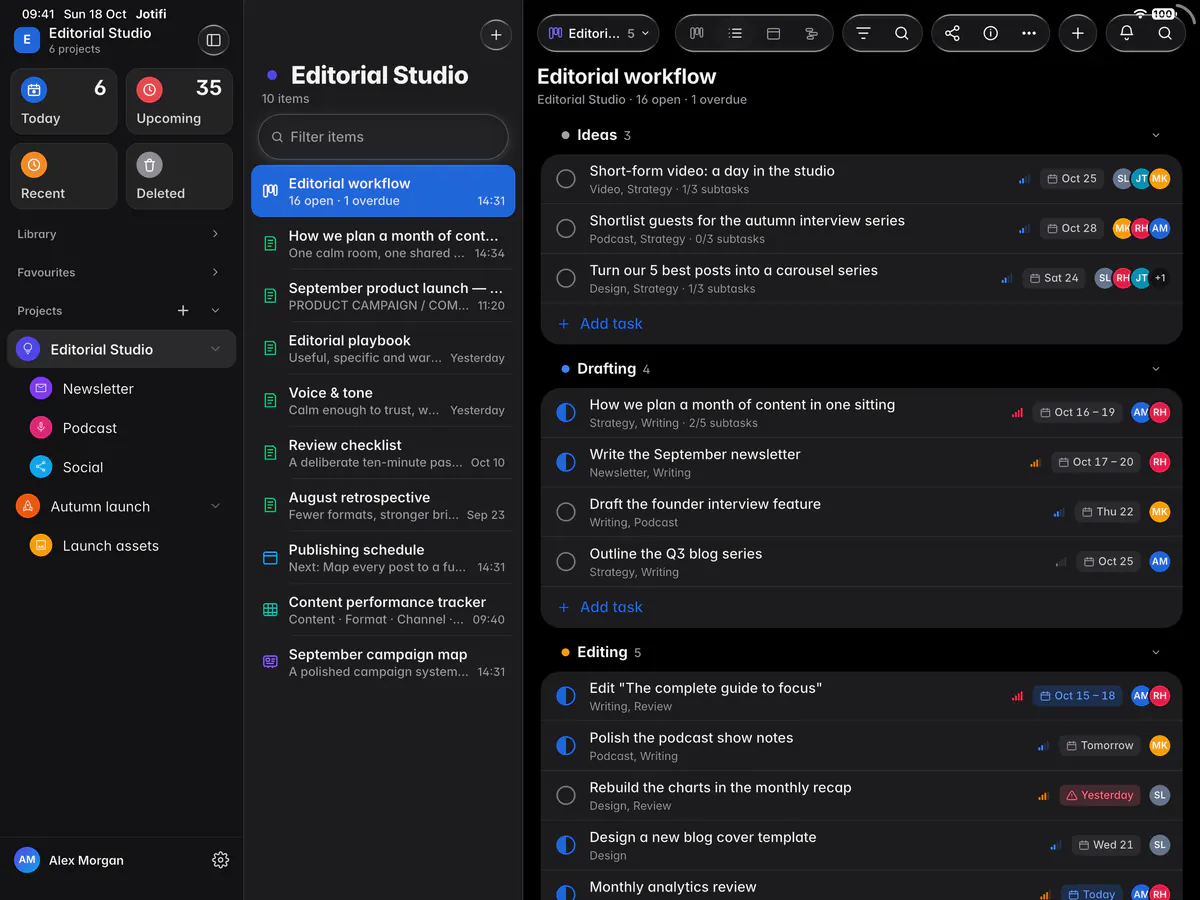Switch to timeline (Gantt) view icon
The image size is (1200, 900).
click(x=811, y=33)
